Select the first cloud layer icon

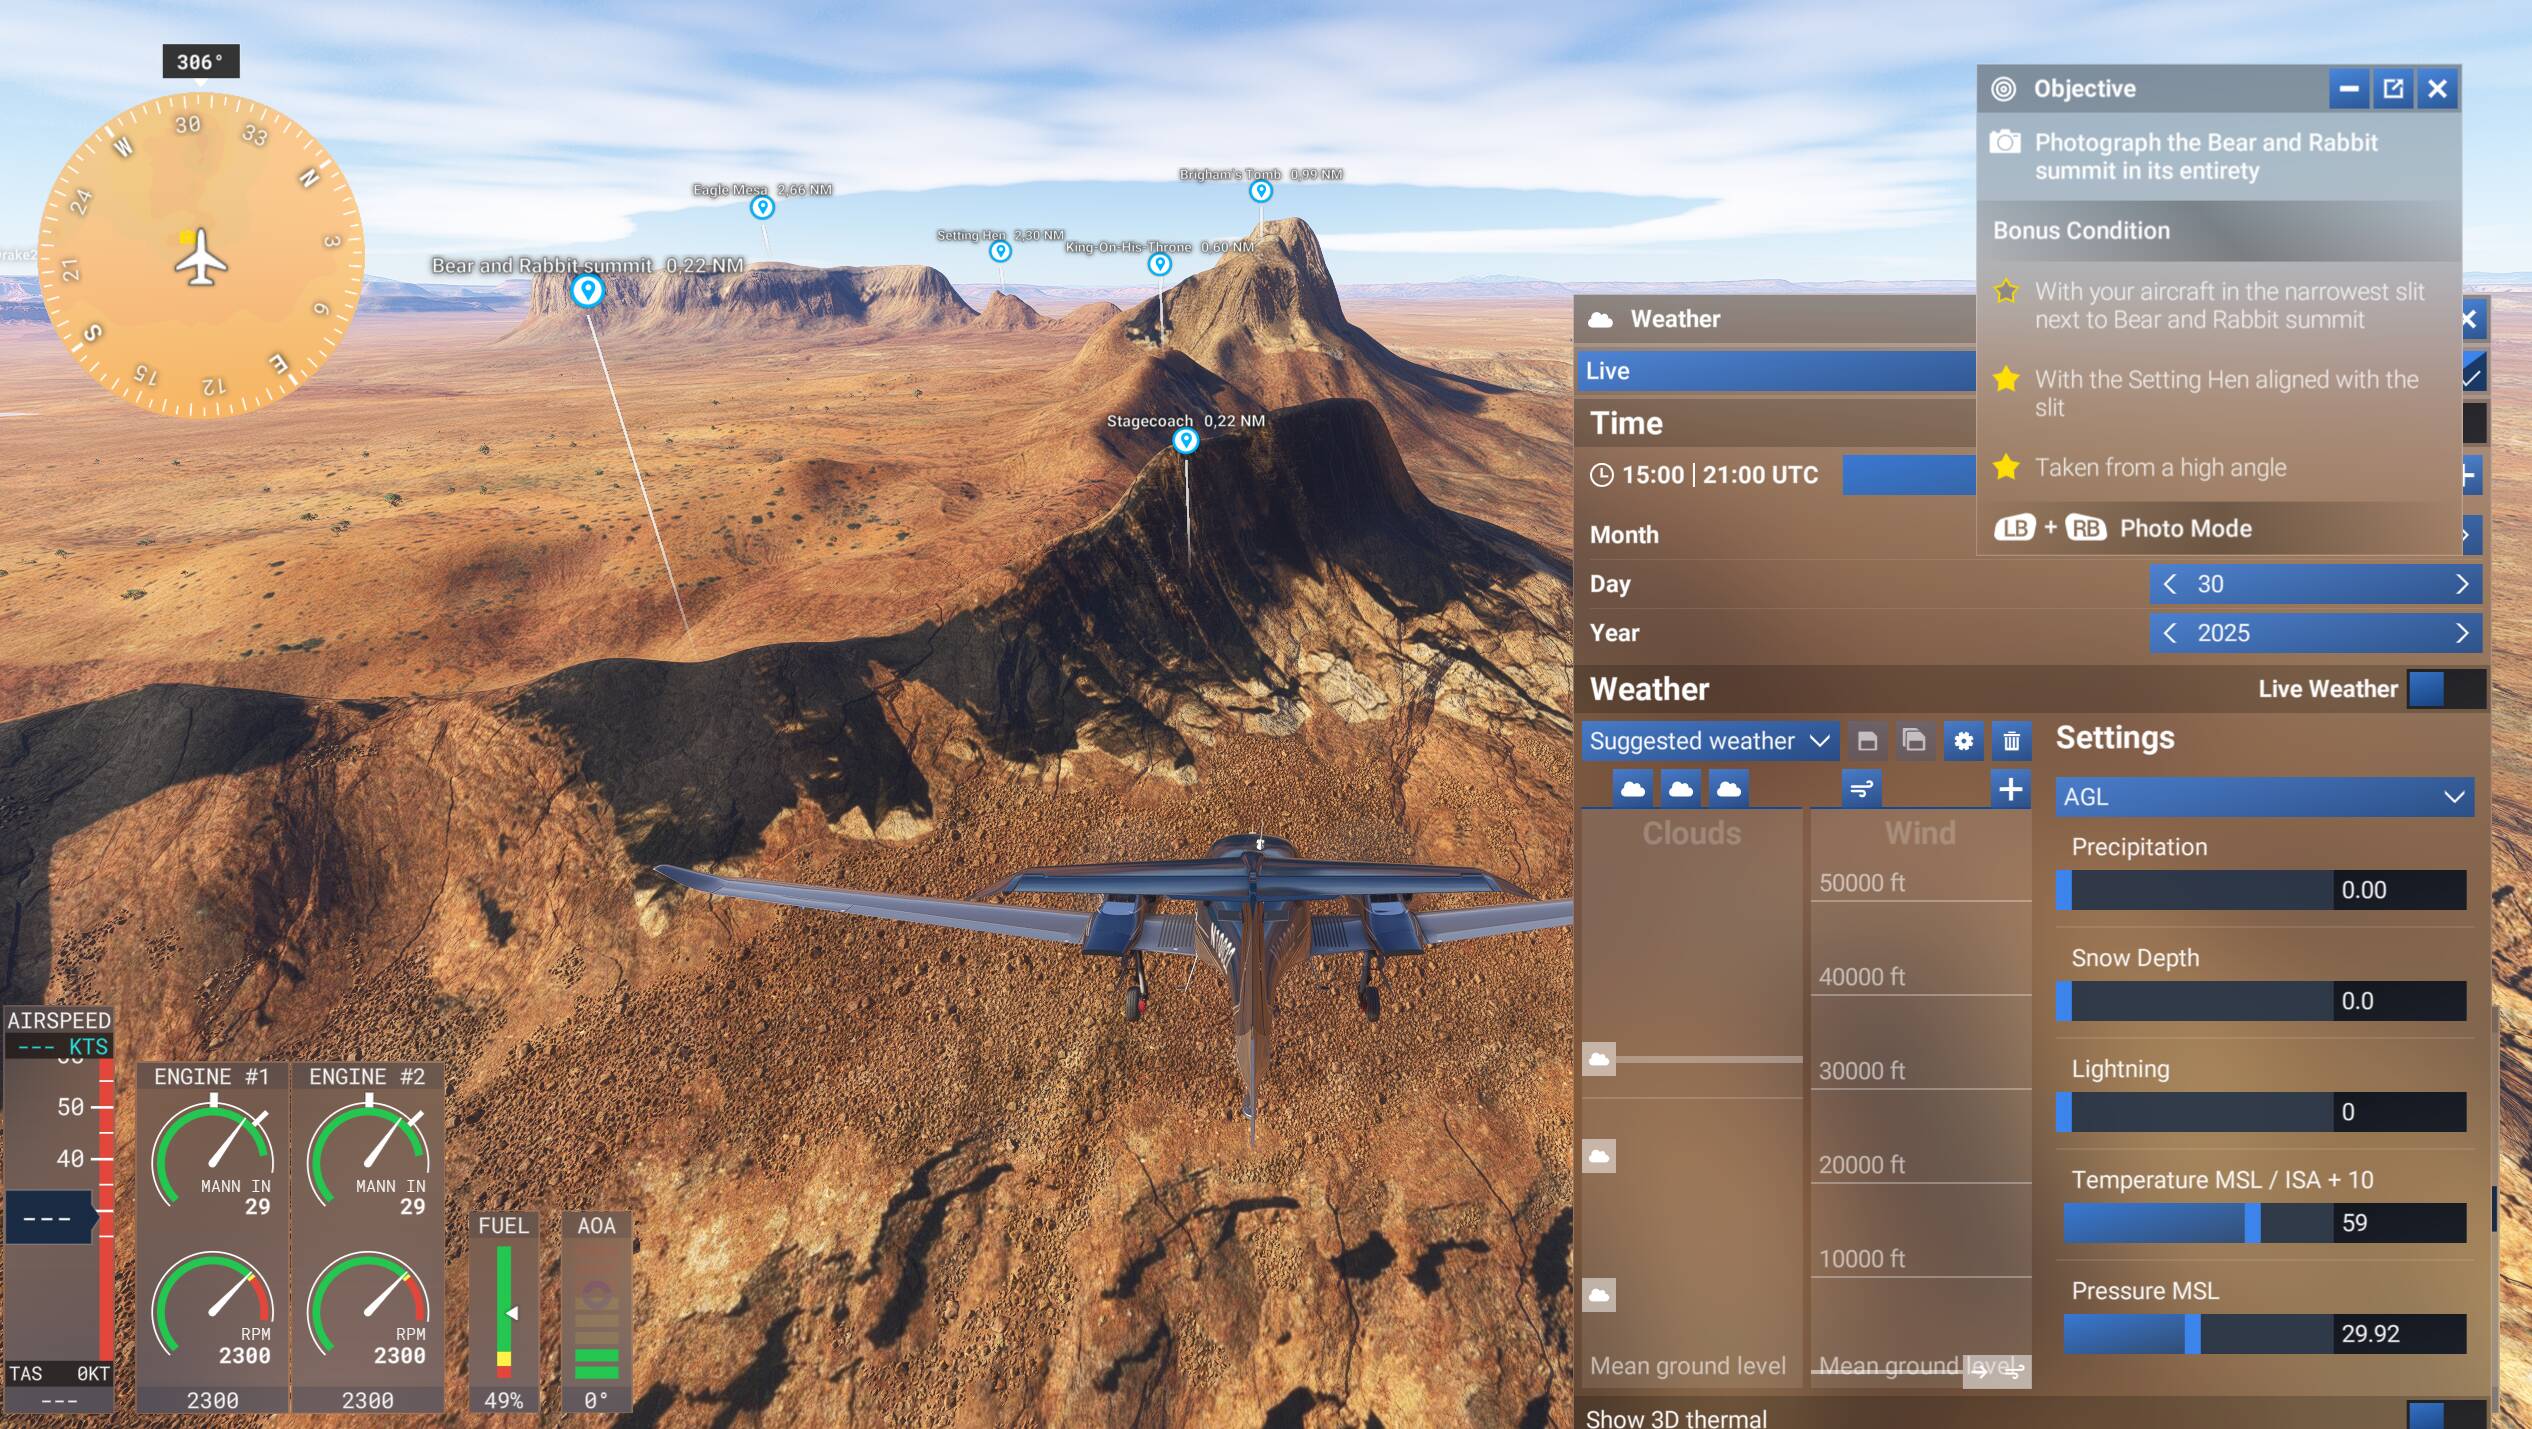coord(1632,789)
